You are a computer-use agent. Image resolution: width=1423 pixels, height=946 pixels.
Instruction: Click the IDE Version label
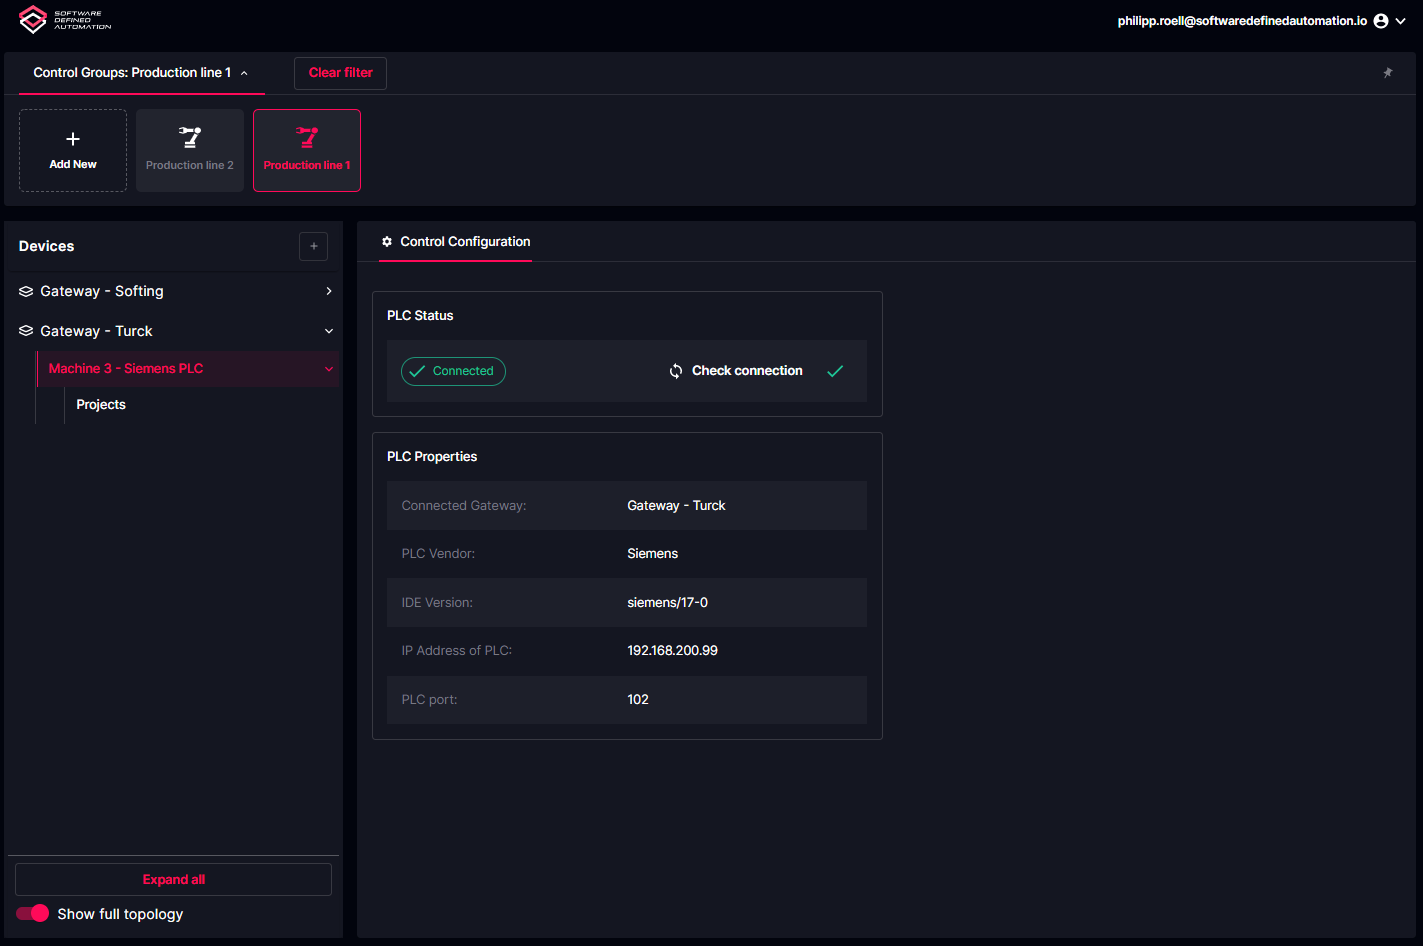pos(437,603)
